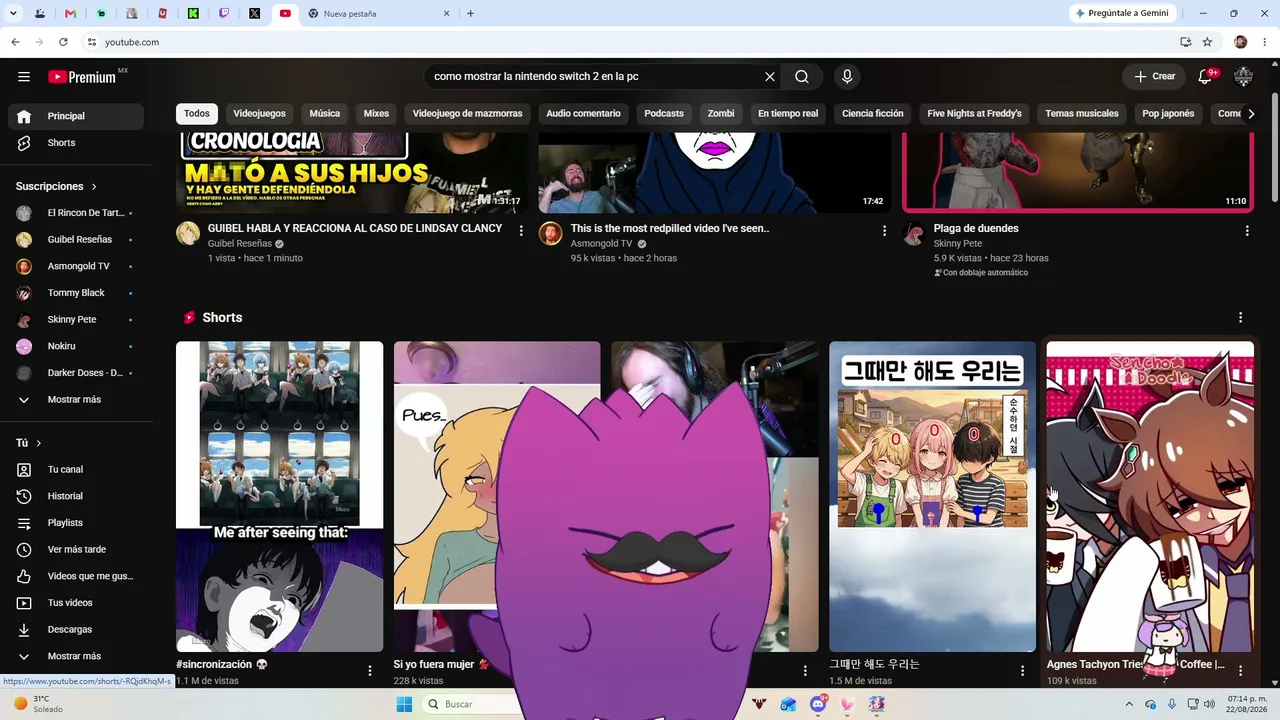Select the Zombi filter chip
The image size is (1280, 720).
(721, 114)
